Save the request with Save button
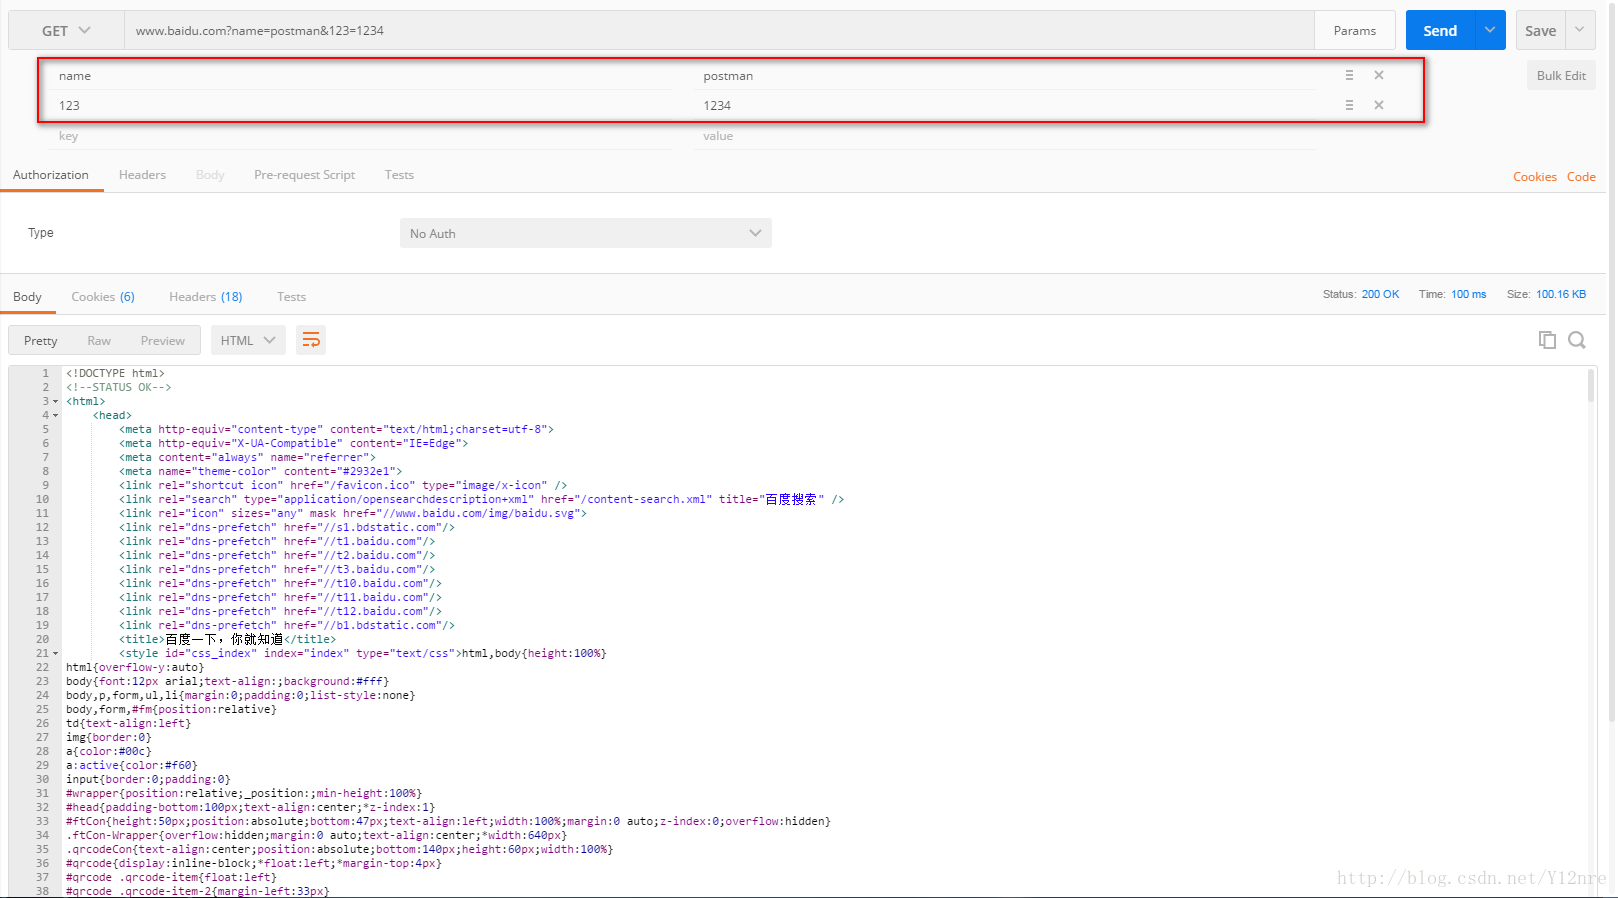The height and width of the screenshot is (898, 1618). pos(1540,31)
